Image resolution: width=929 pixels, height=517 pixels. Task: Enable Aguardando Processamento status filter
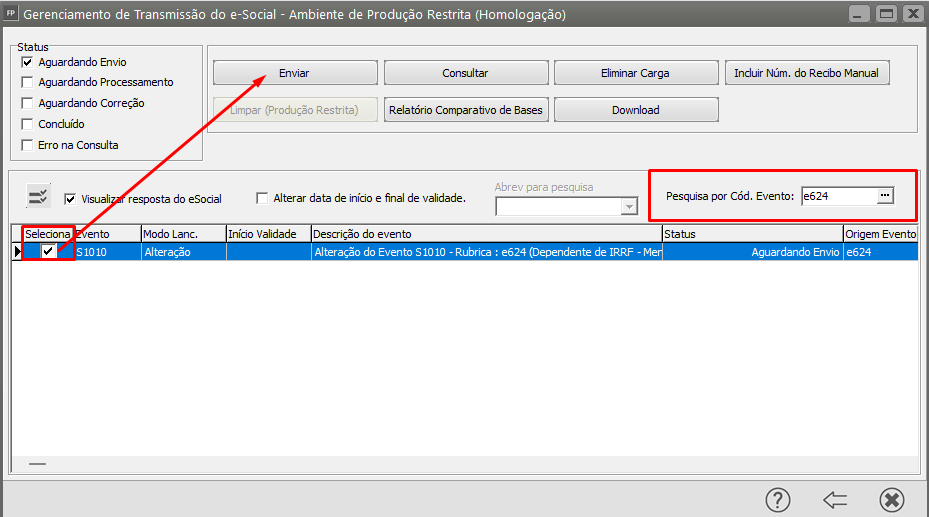click(x=28, y=83)
